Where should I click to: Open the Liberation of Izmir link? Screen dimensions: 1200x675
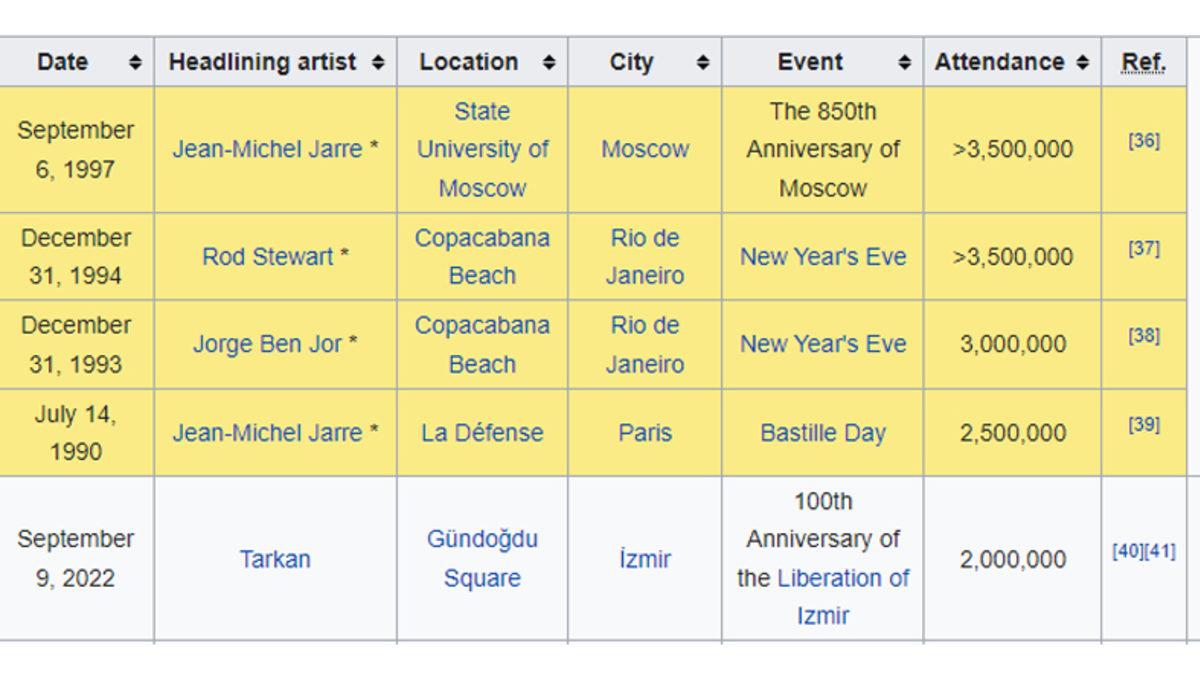[842, 579]
